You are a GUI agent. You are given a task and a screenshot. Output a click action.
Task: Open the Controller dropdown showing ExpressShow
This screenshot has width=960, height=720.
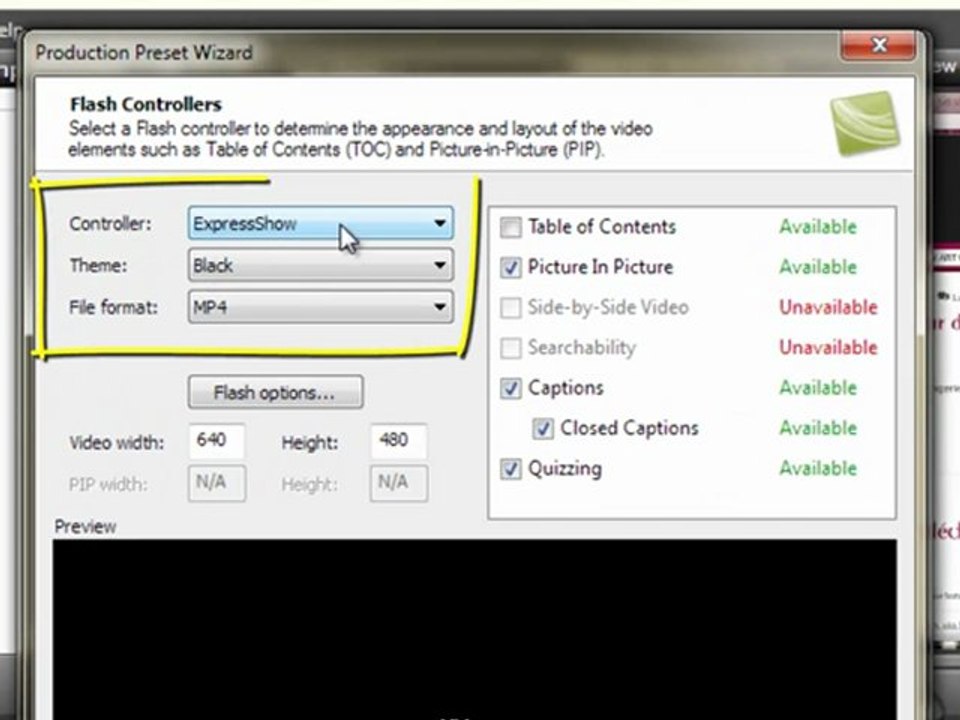pyautogui.click(x=321, y=223)
